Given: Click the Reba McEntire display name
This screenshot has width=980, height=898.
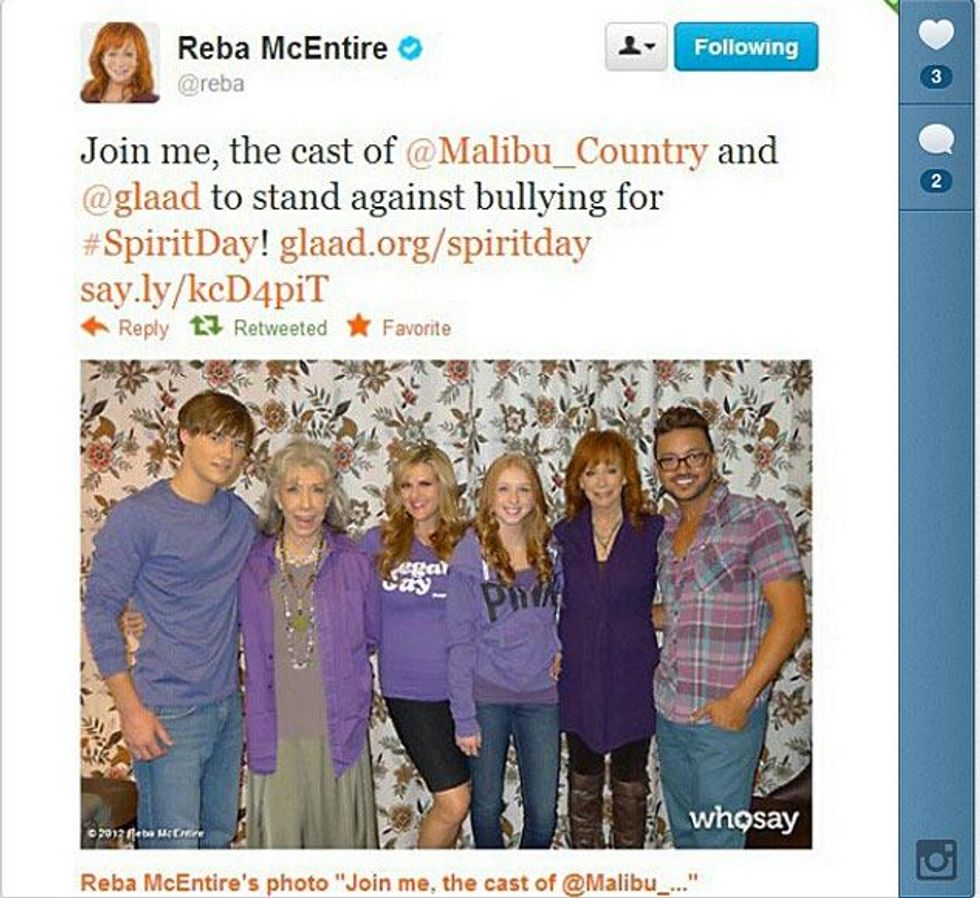Looking at the screenshot, I should [x=282, y=49].
